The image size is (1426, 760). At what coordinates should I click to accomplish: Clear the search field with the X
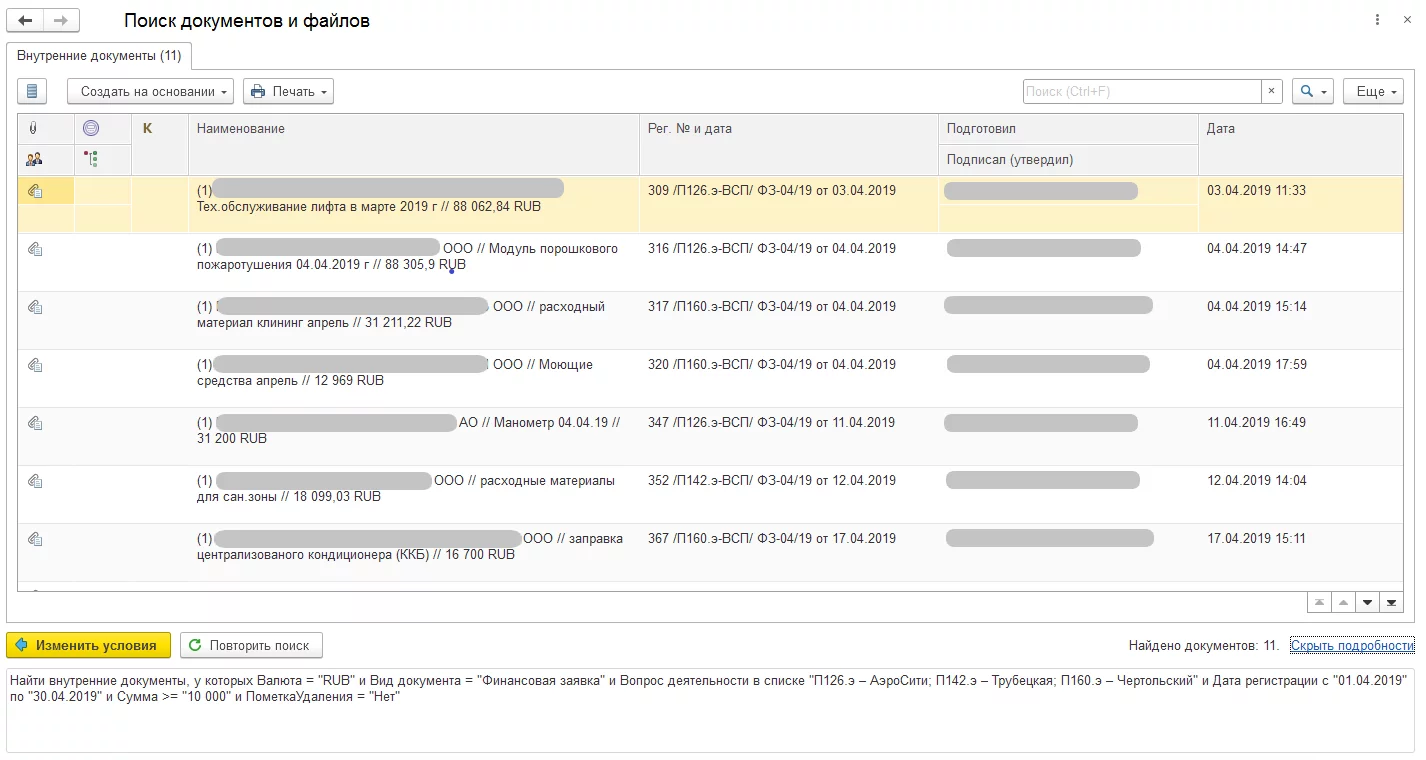click(x=1271, y=91)
